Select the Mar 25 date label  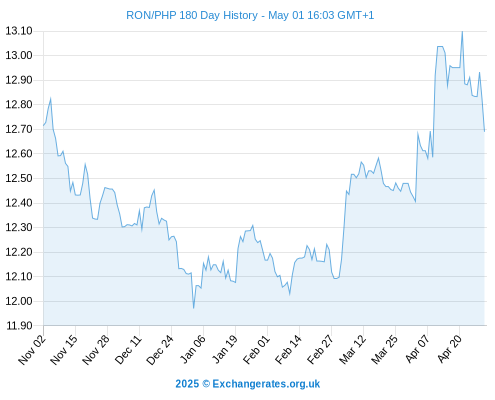click(x=384, y=350)
